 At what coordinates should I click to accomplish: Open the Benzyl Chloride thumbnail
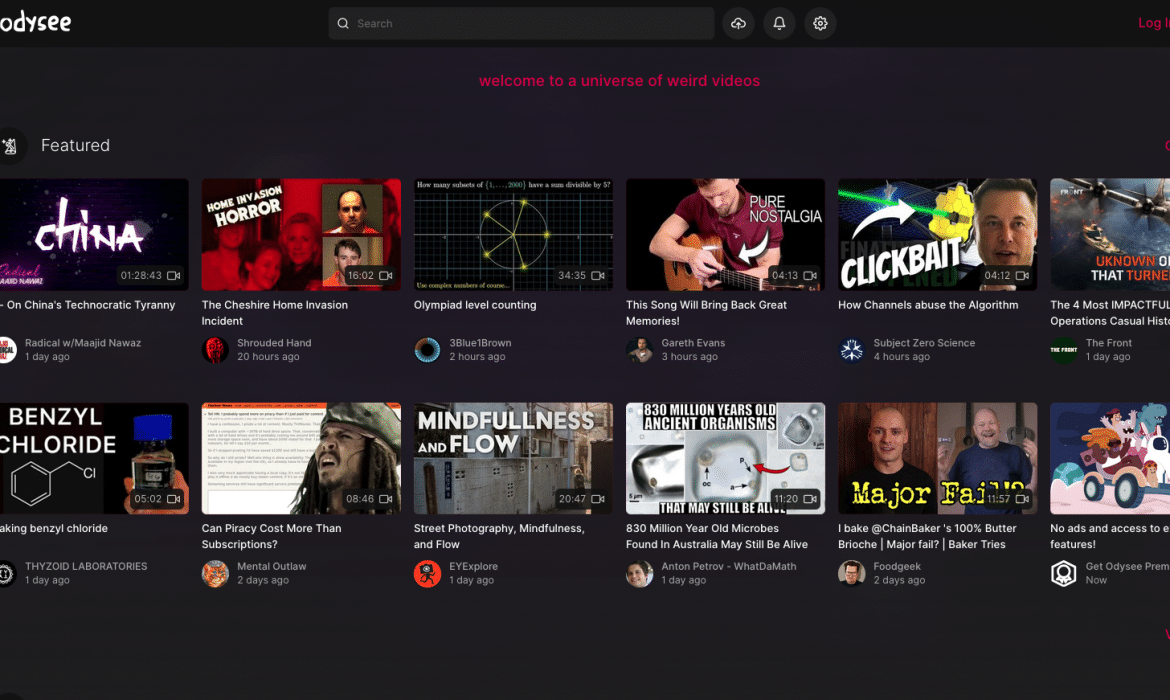pos(93,458)
